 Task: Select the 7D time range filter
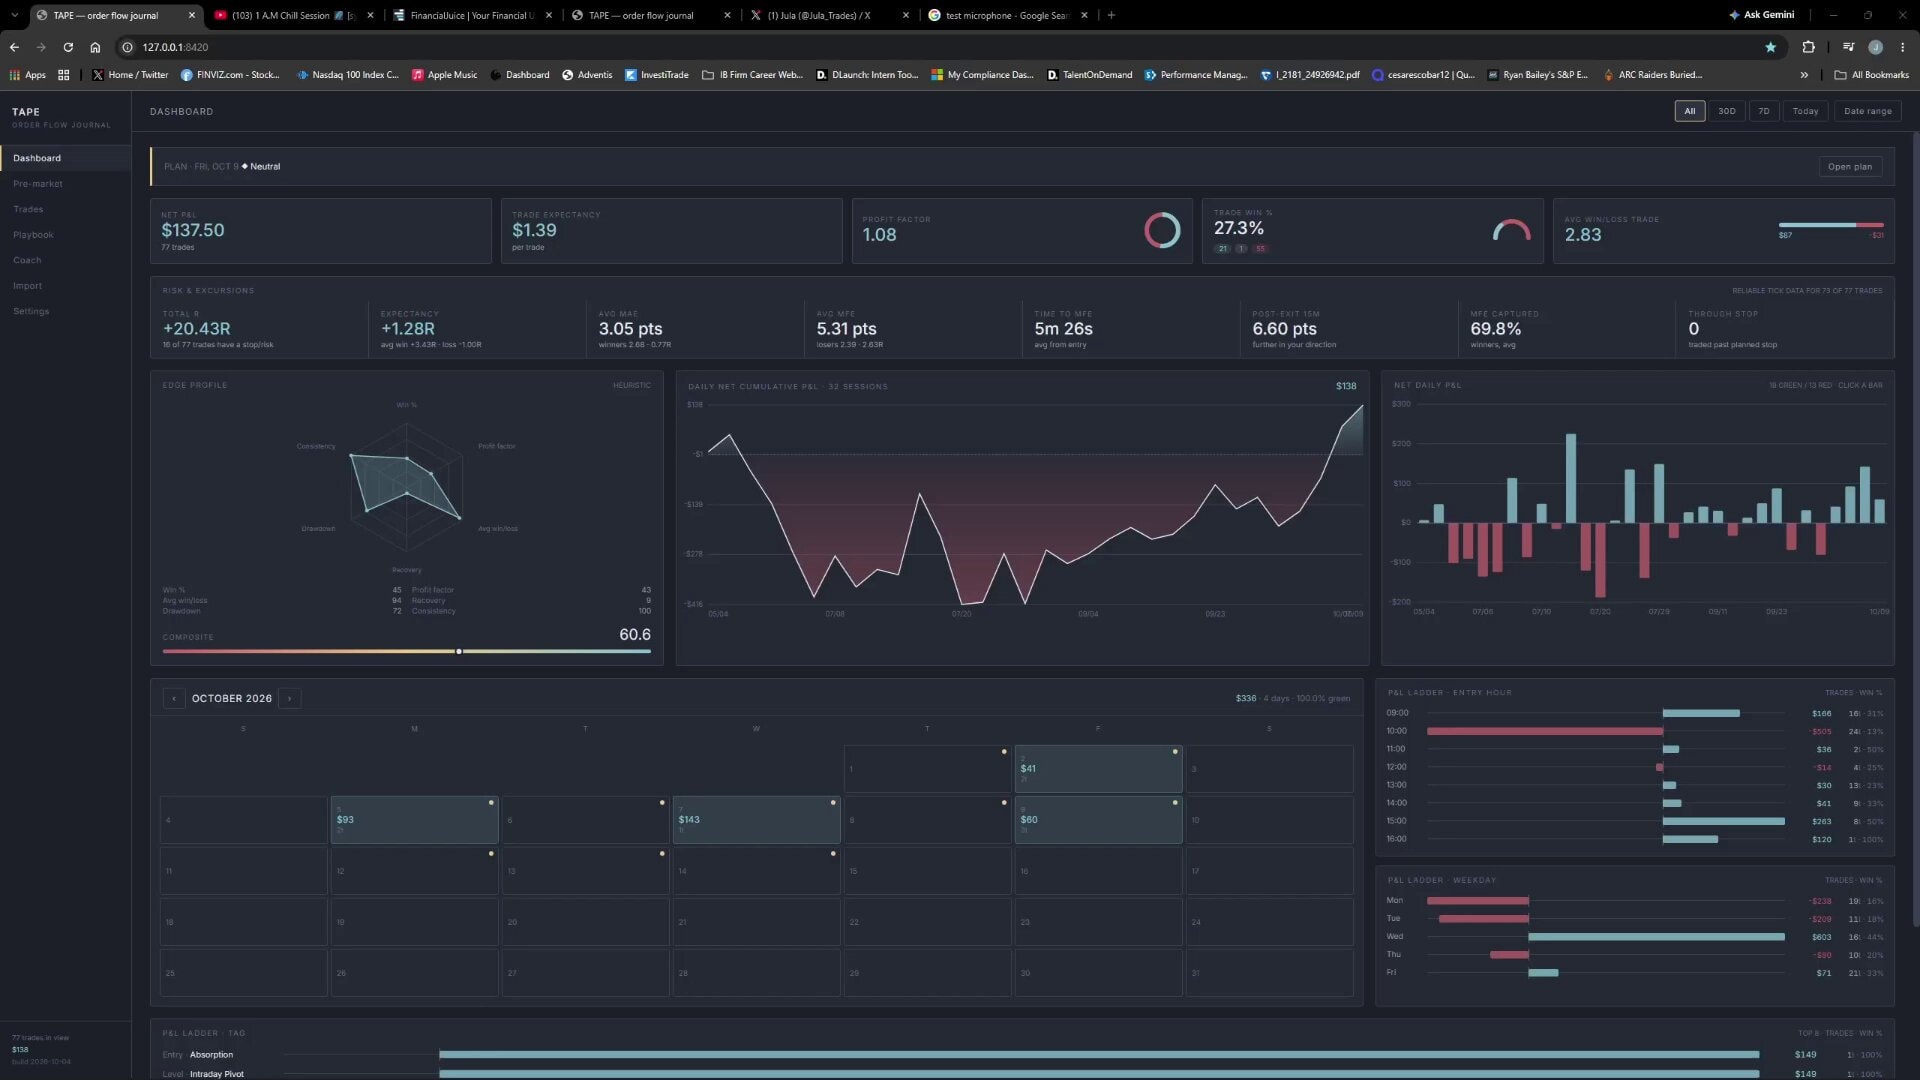tap(1763, 111)
